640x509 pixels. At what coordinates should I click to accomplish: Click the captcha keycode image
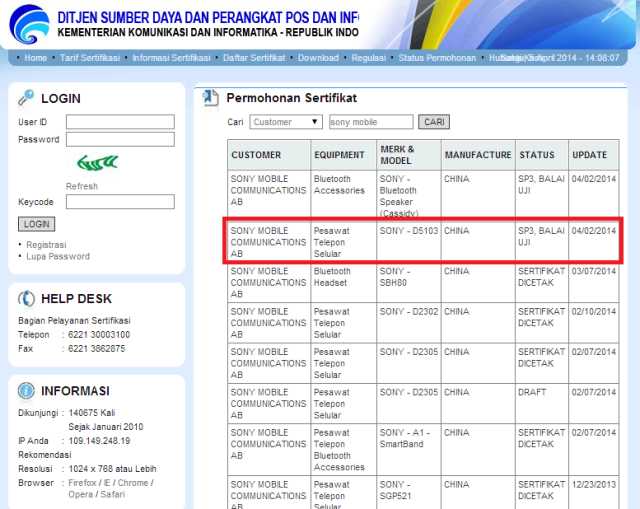pos(97,163)
